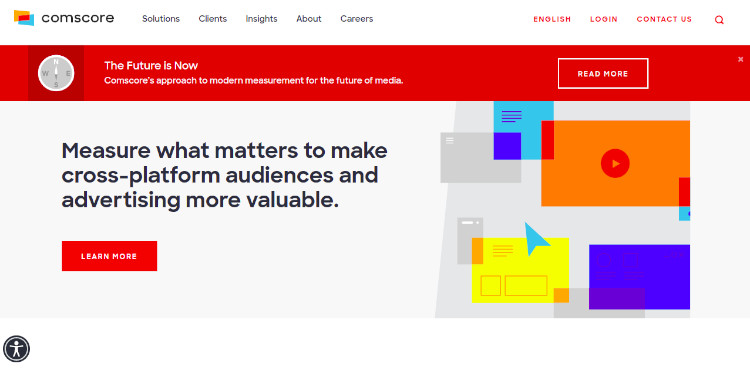Click the banner text about modern measurement
750x370 pixels.
254,81
